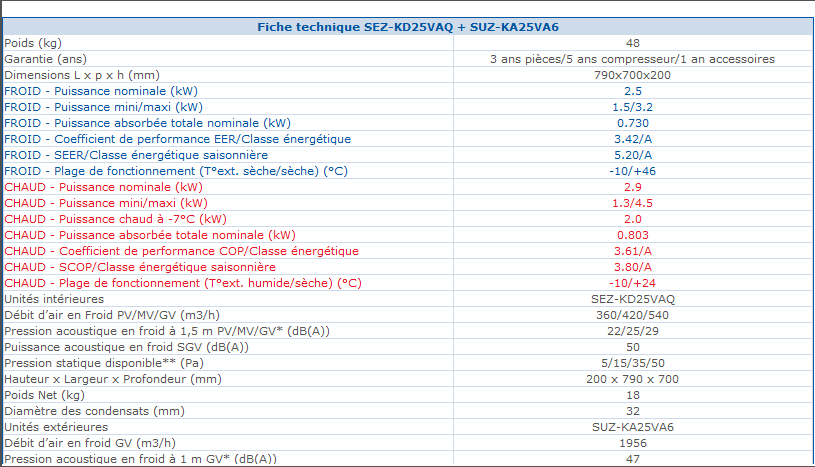The width and height of the screenshot is (815, 467).
Task: Click the acoustic pressure value 47
Action: pos(633,459)
